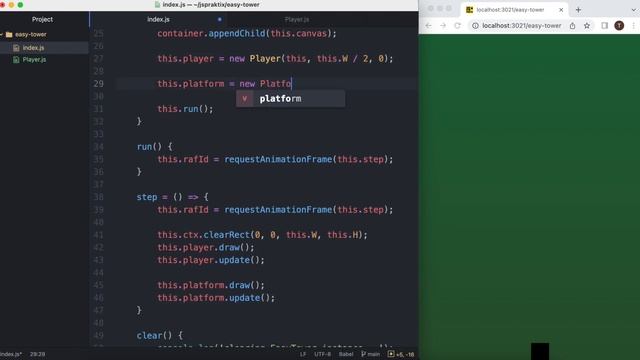Switch to the Player.js editor tab
This screenshot has width=640, height=360.
click(x=297, y=19)
